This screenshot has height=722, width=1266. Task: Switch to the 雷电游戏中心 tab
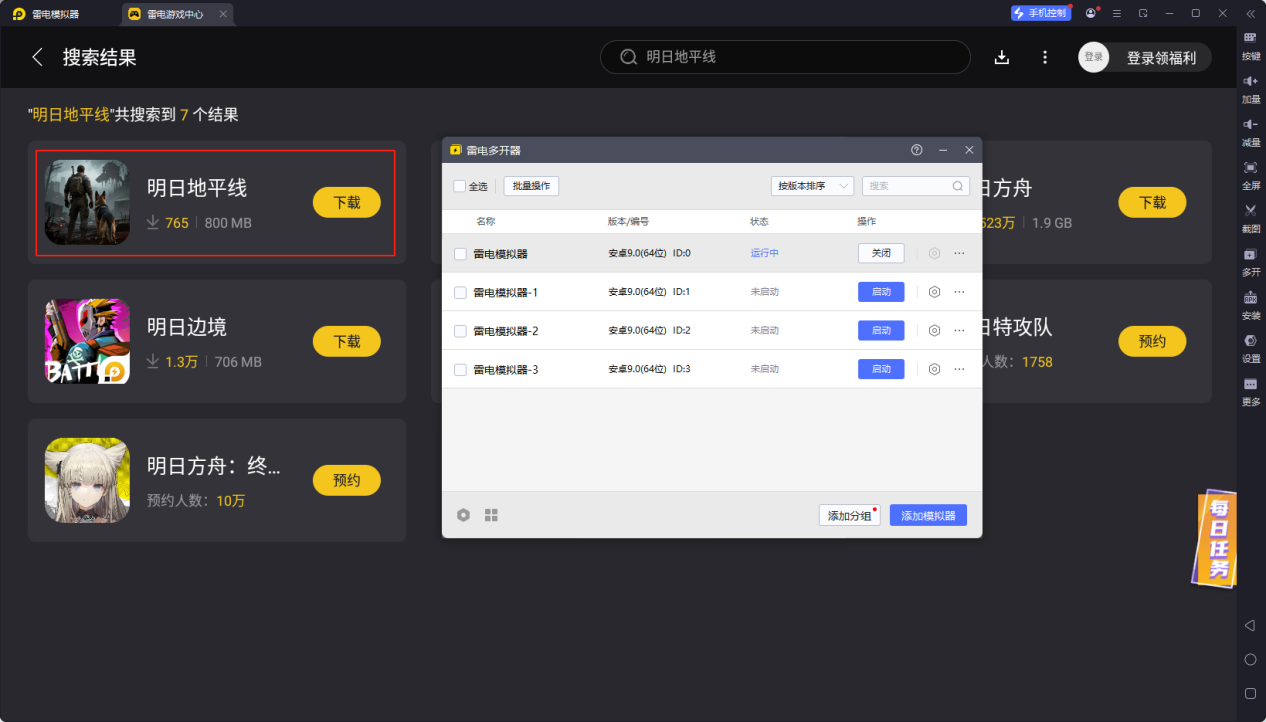pyautogui.click(x=178, y=14)
